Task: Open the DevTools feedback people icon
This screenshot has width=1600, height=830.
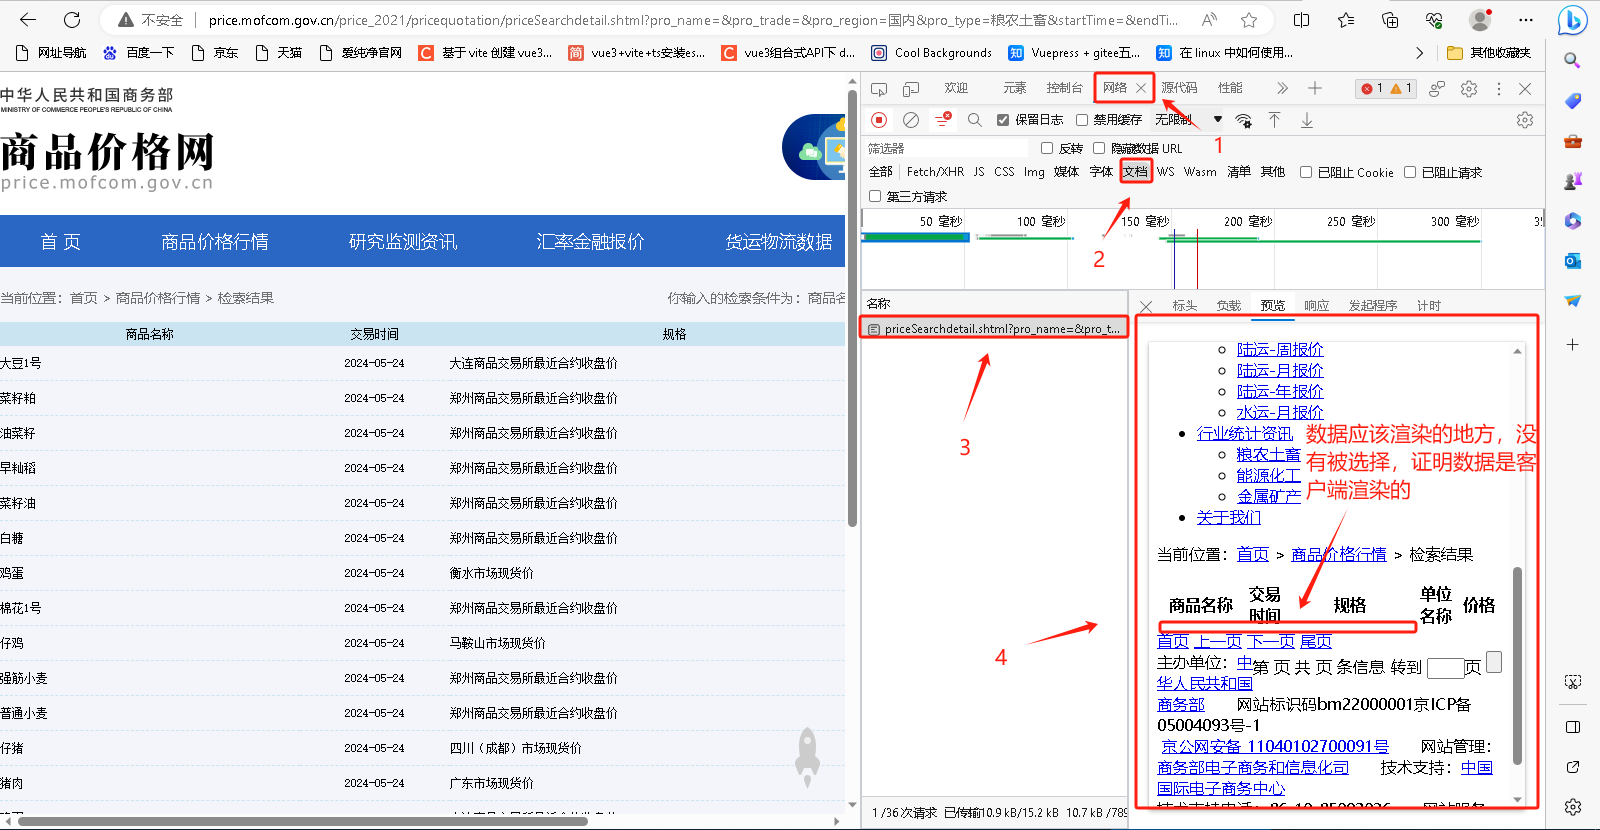Action: [1437, 89]
